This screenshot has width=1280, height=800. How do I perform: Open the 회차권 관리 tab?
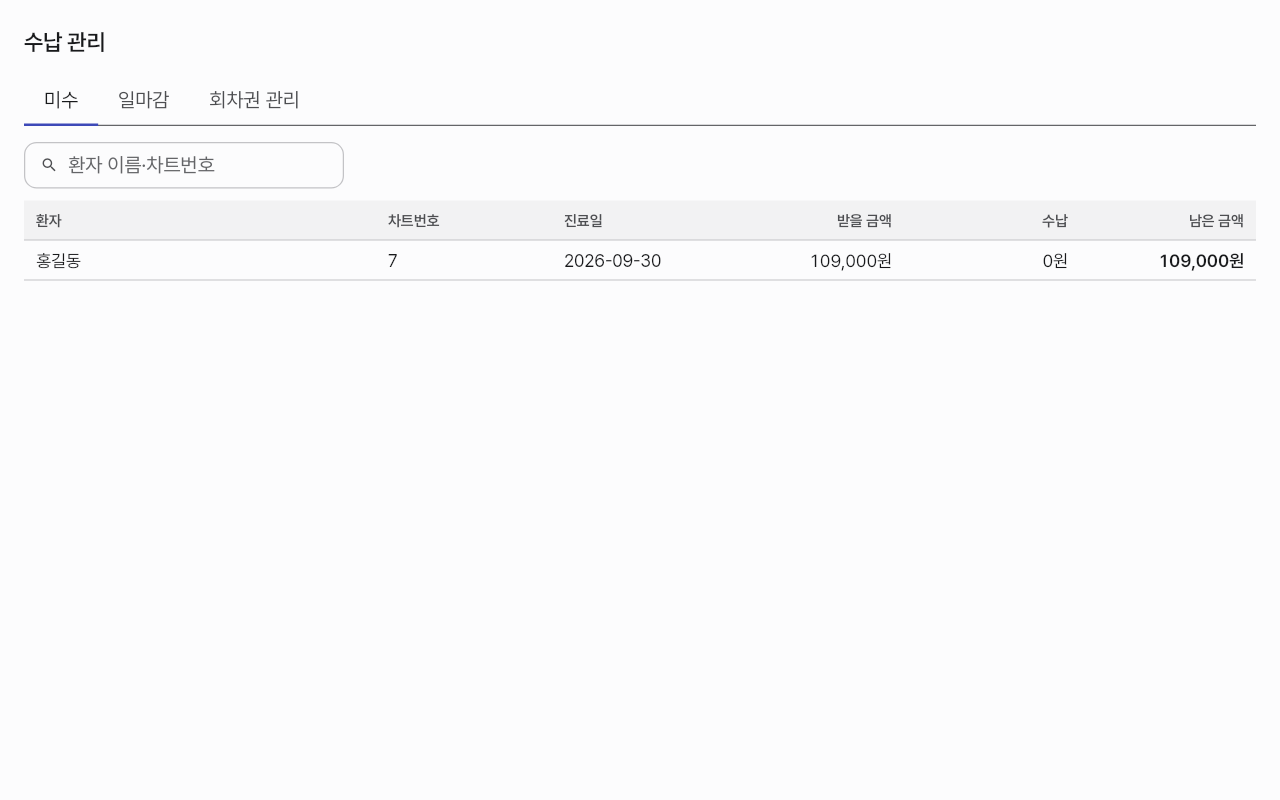(x=254, y=100)
